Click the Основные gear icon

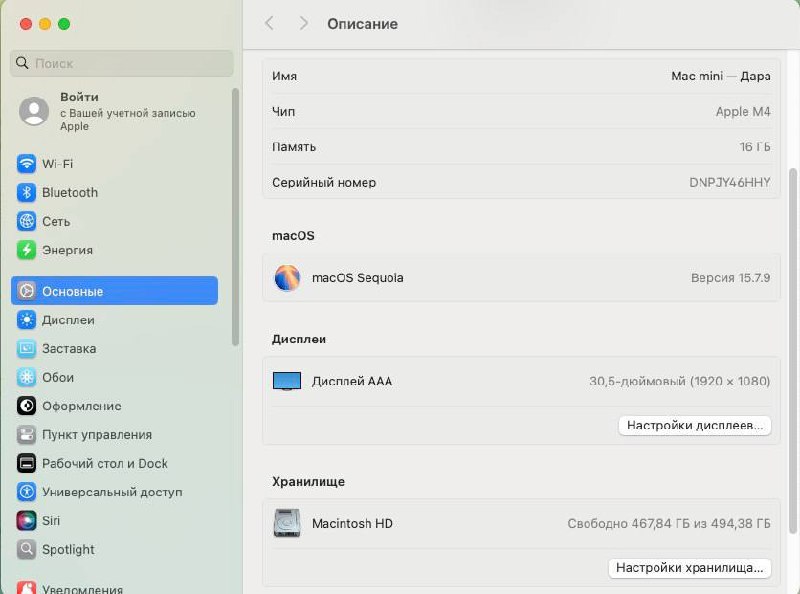26,291
